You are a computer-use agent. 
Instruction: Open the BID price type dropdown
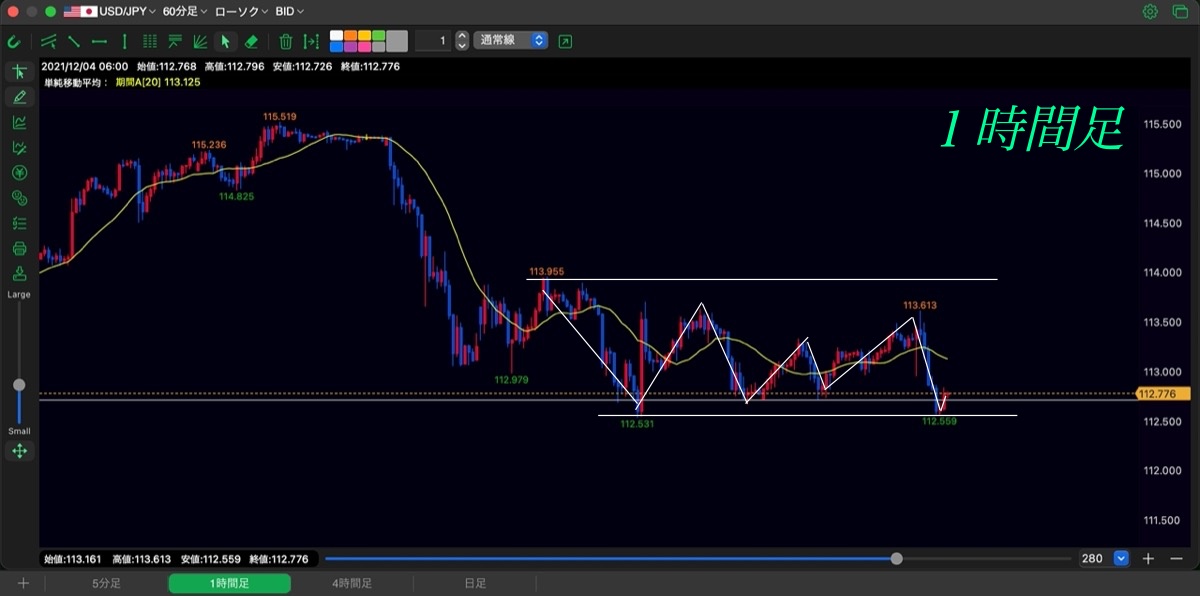pos(289,12)
